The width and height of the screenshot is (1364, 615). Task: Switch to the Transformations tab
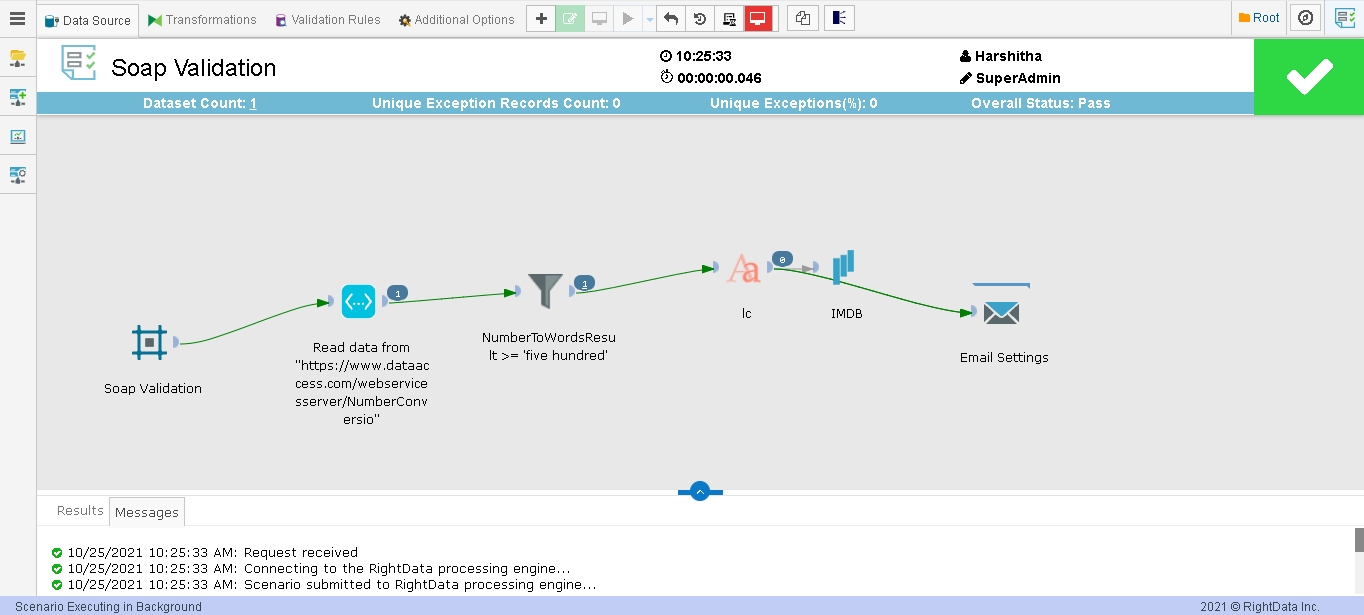[x=202, y=19]
